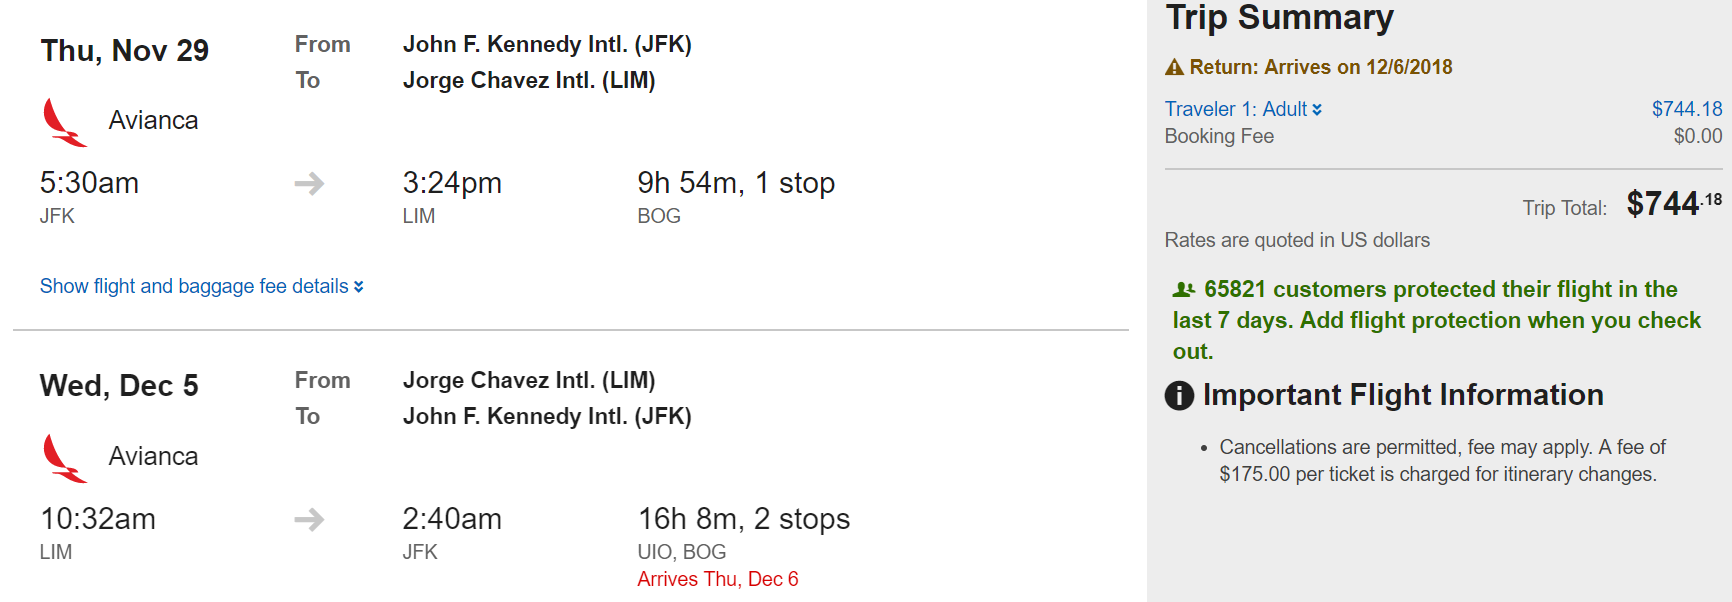
Task: Click the return flight arrow icon
Action: (309, 519)
